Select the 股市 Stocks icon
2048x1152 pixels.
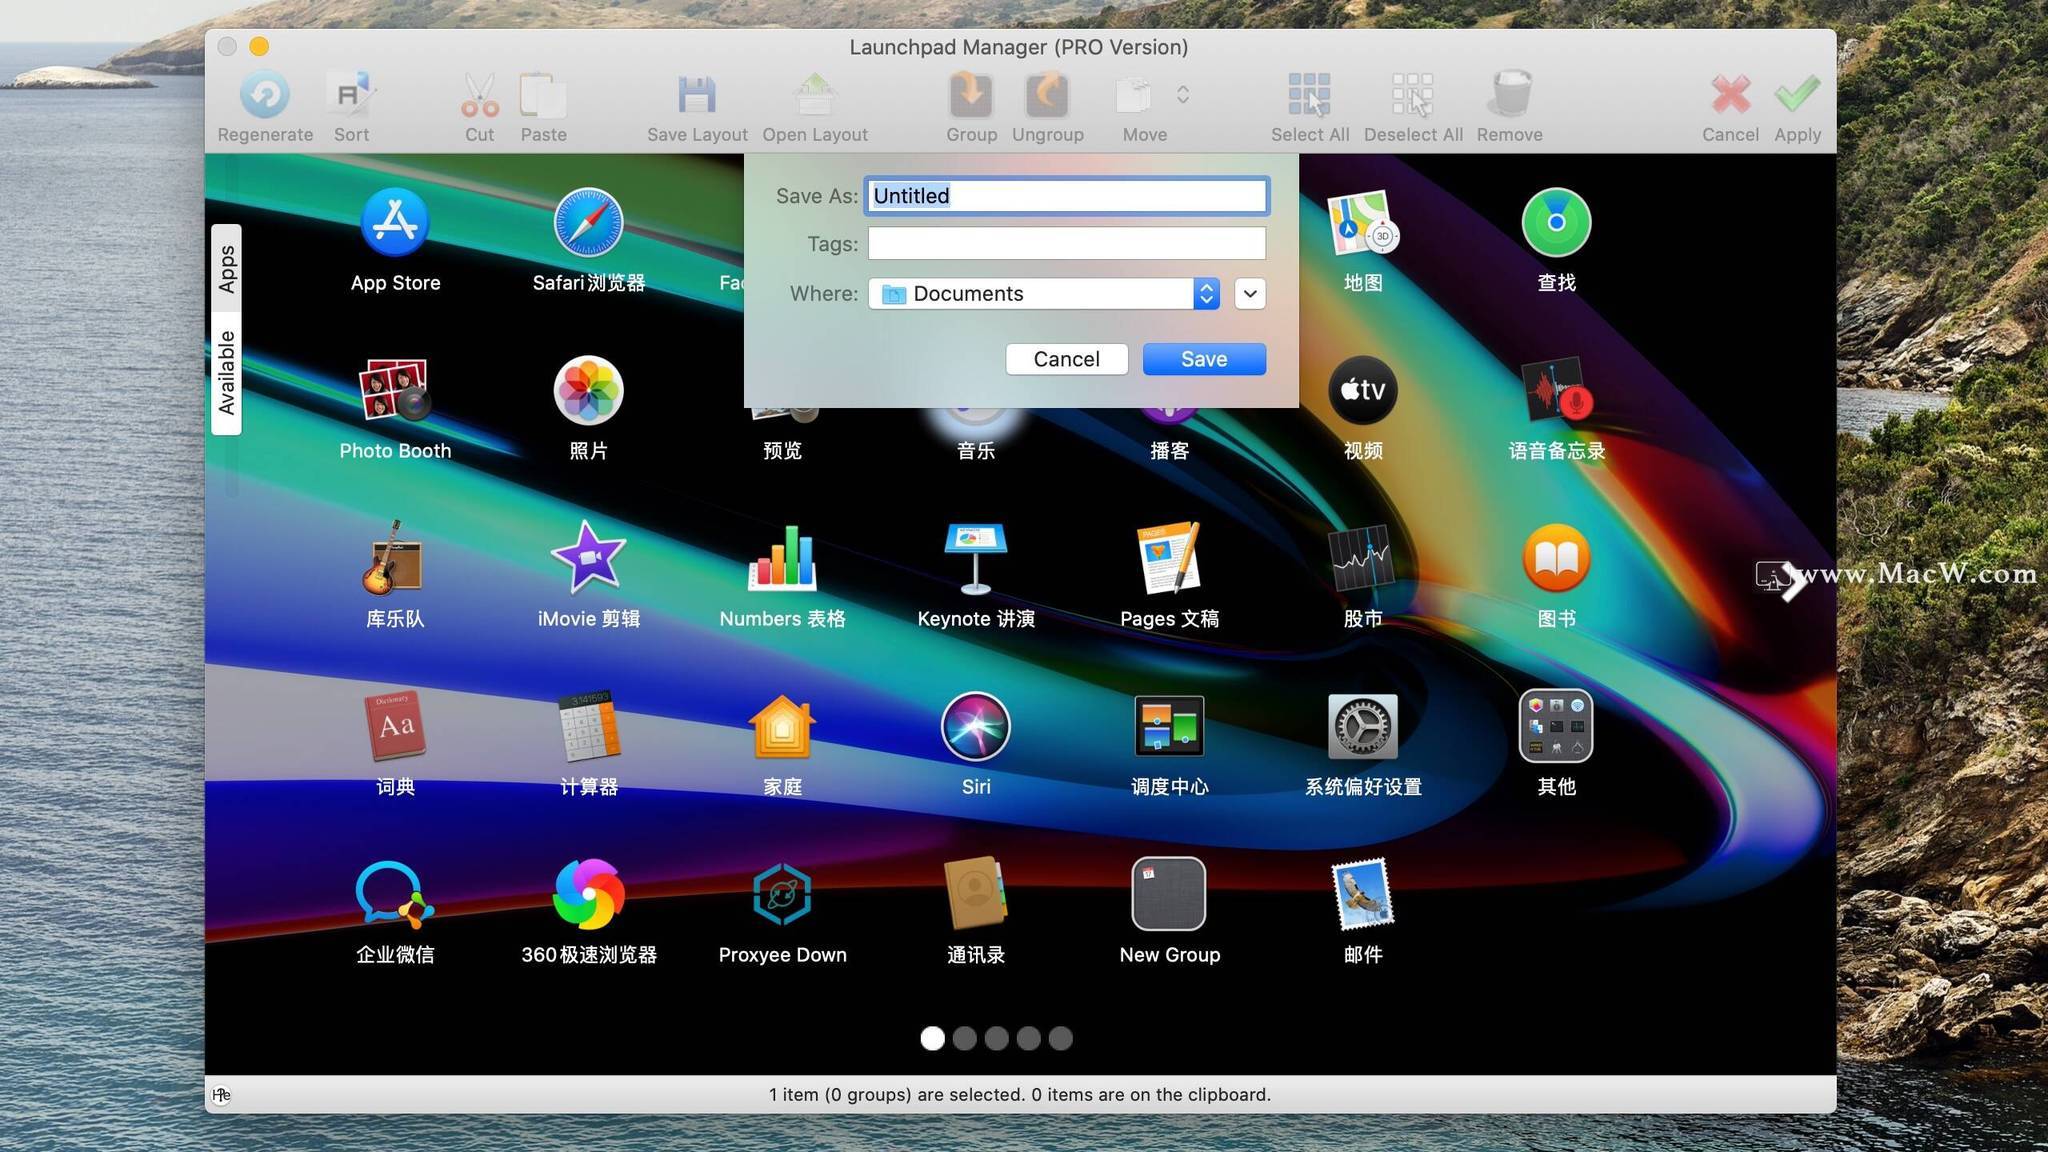[1363, 558]
